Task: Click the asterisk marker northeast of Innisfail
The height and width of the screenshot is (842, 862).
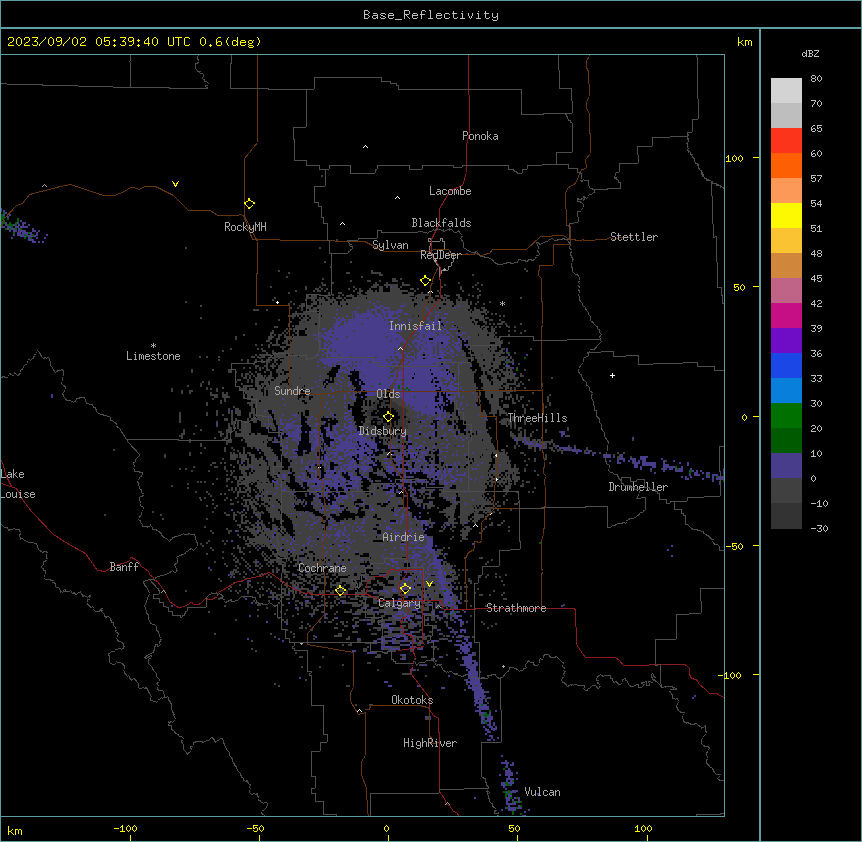Action: (502, 303)
